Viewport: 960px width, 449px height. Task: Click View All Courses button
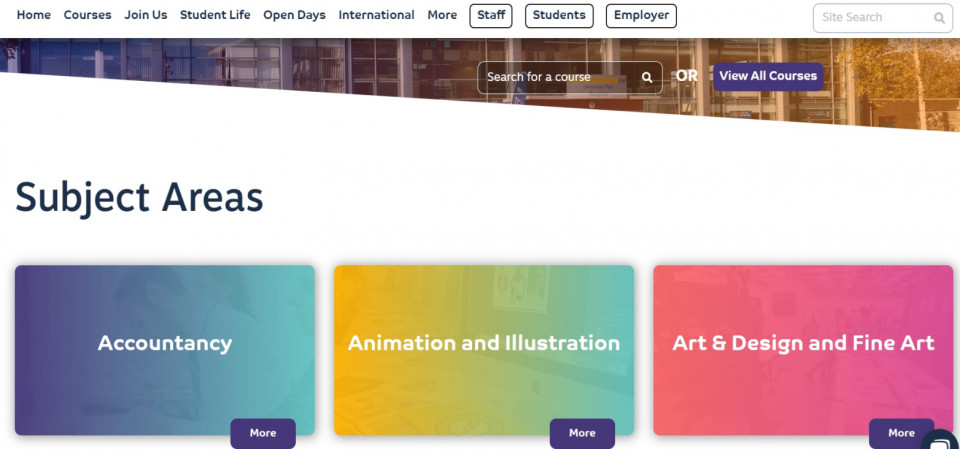pos(768,77)
